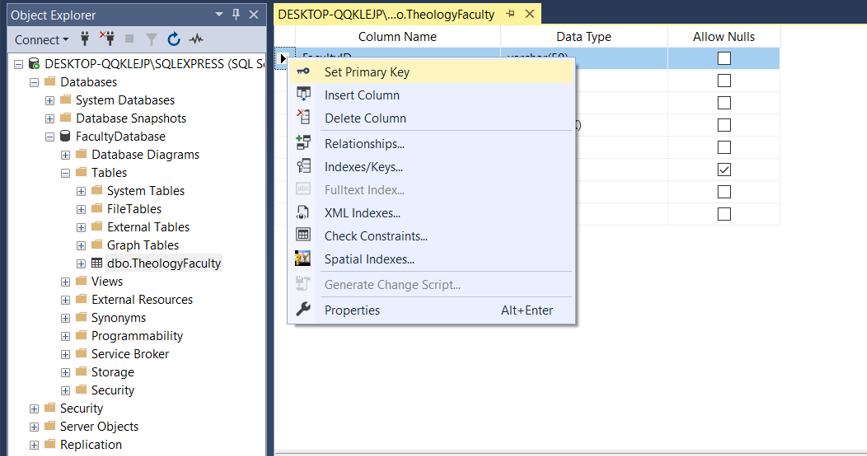This screenshot has width=867, height=456.
Task: Click the server icon for DESKTOP-QQKLEJP\SQLEXPRESS
Action: 34,64
